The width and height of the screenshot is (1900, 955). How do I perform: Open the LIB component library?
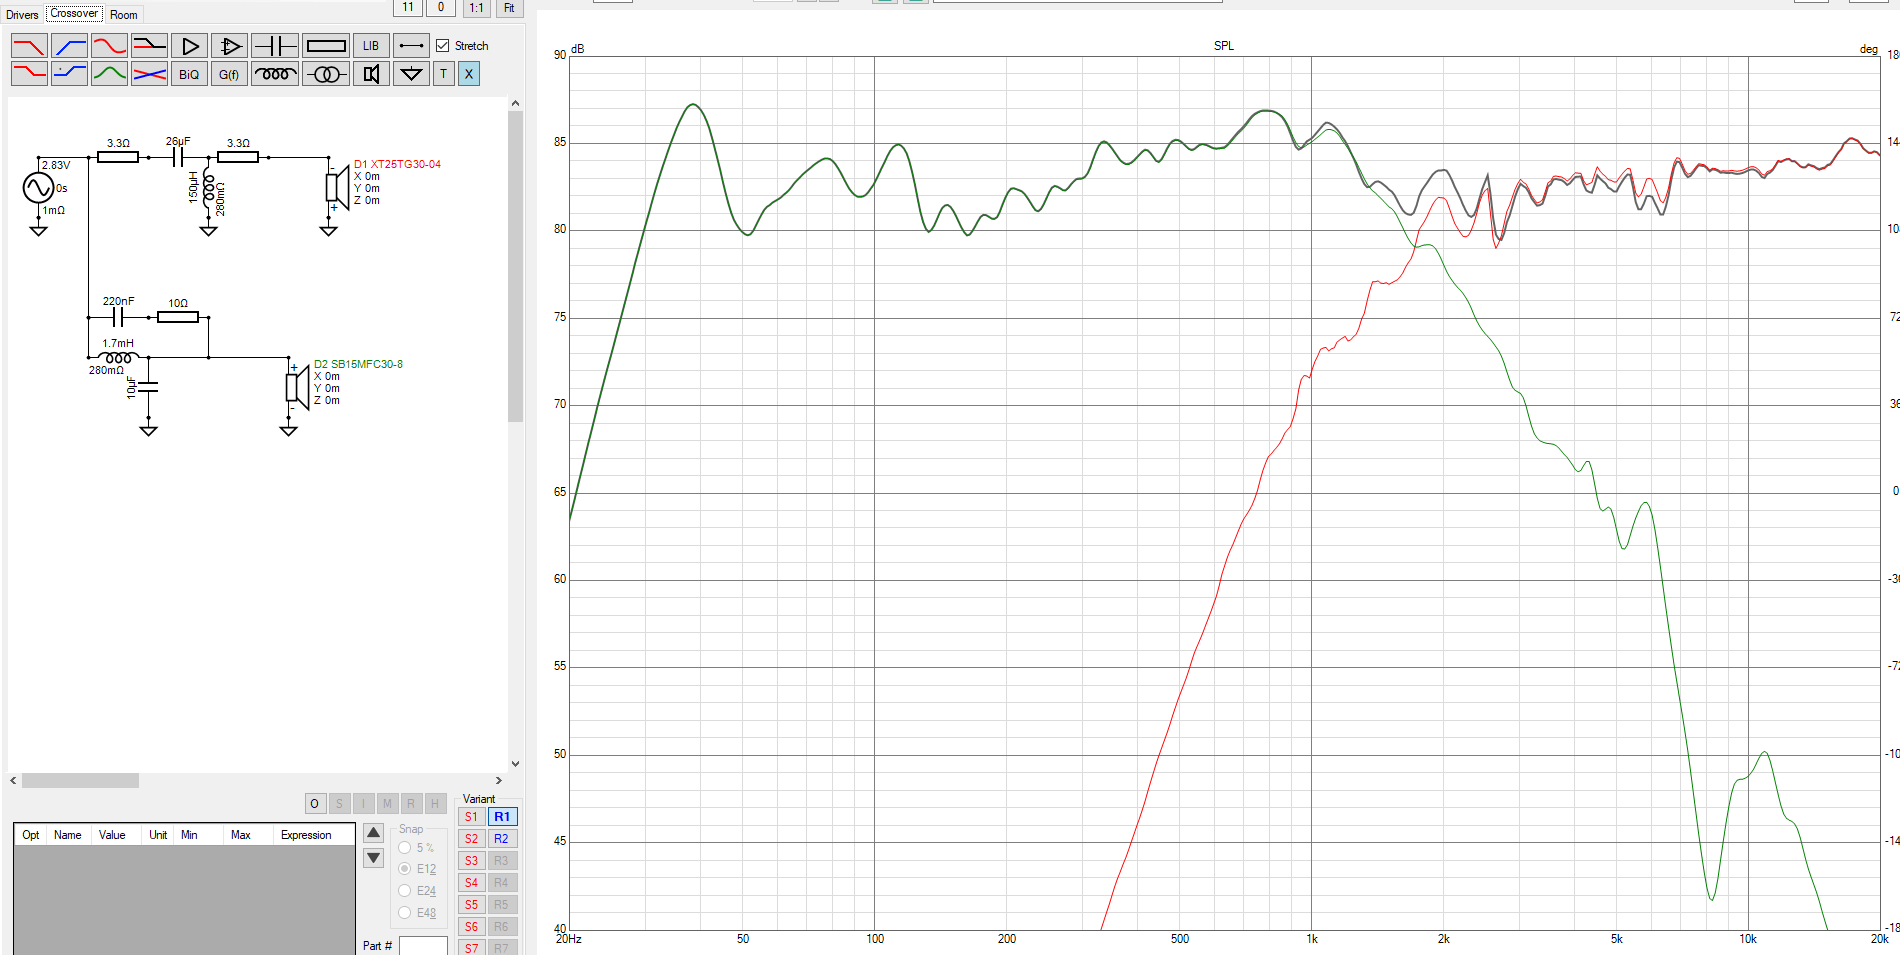pos(371,46)
